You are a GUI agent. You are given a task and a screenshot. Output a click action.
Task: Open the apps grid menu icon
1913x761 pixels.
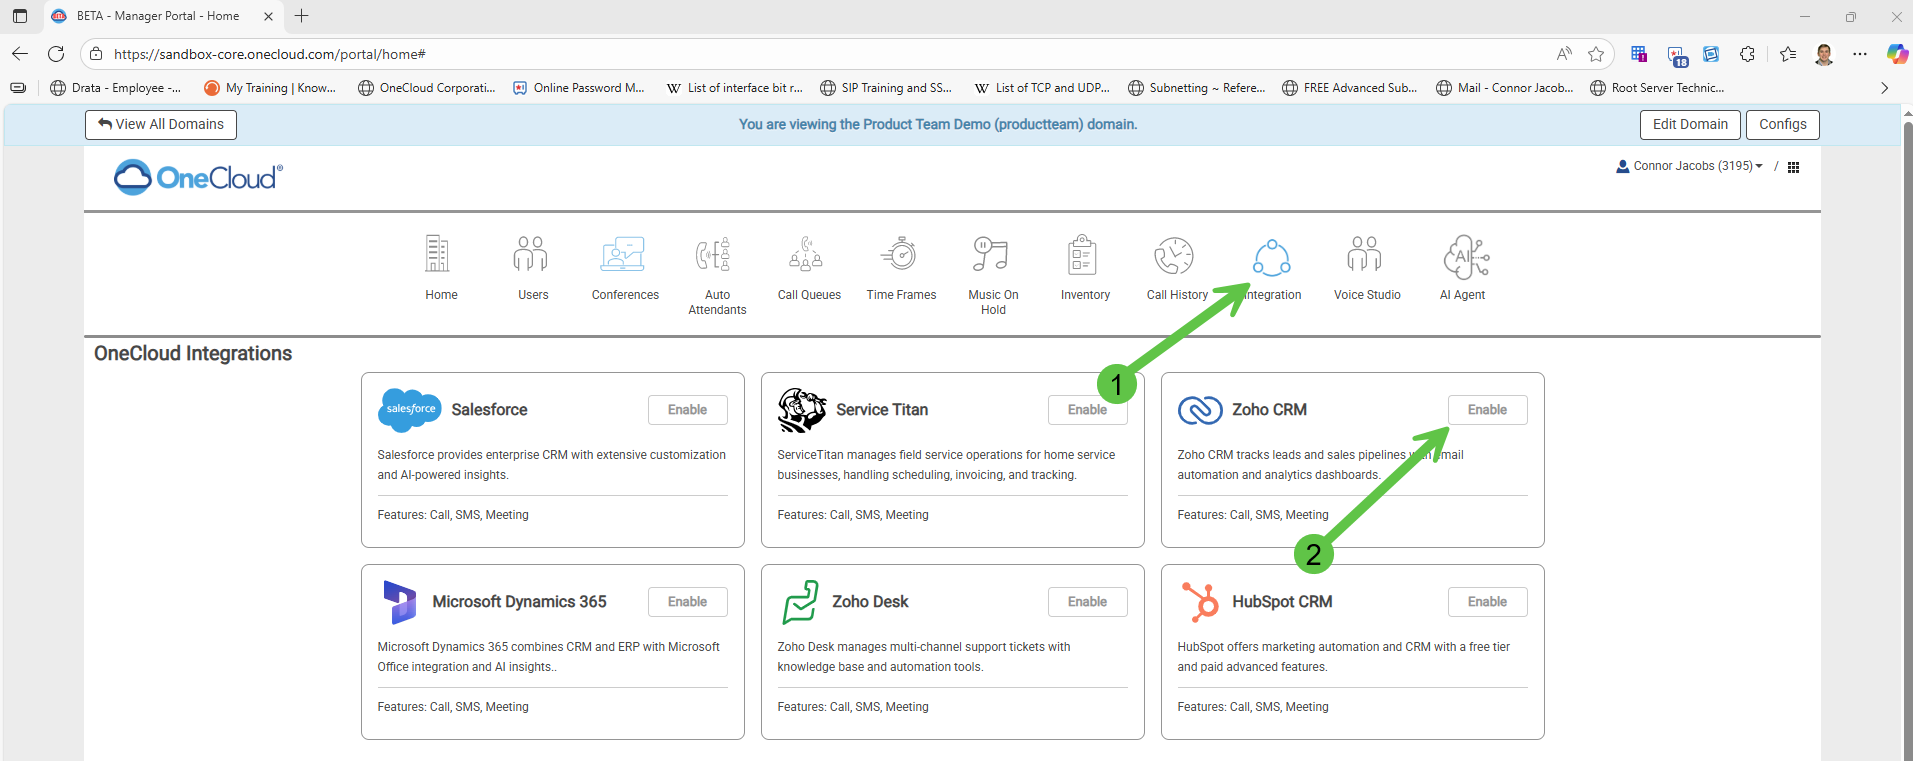click(1793, 167)
